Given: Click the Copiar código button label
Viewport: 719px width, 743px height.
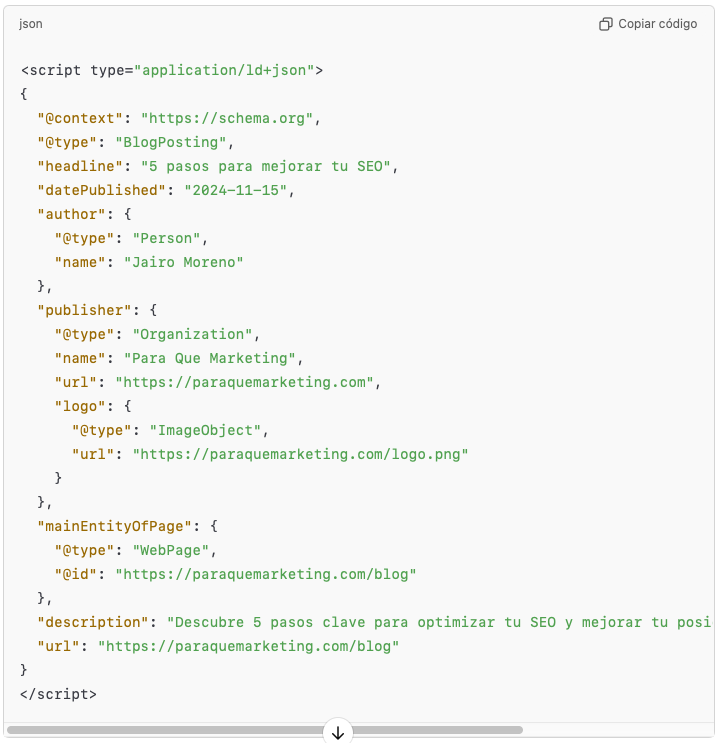Looking at the screenshot, I should point(657,24).
